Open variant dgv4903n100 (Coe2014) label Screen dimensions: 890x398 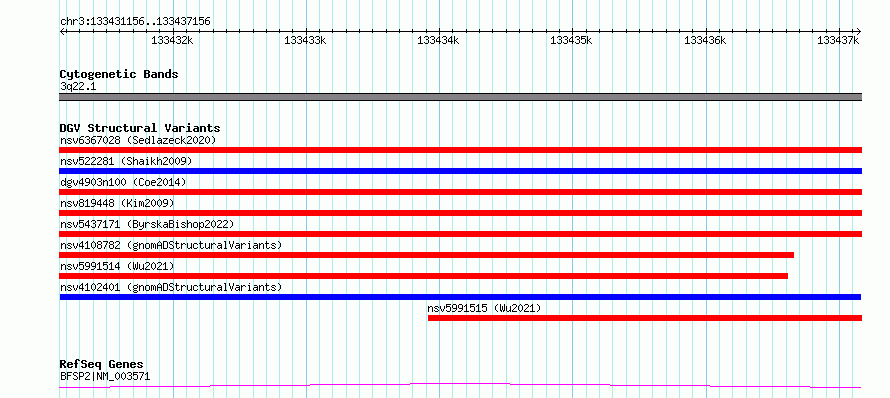[123, 182]
